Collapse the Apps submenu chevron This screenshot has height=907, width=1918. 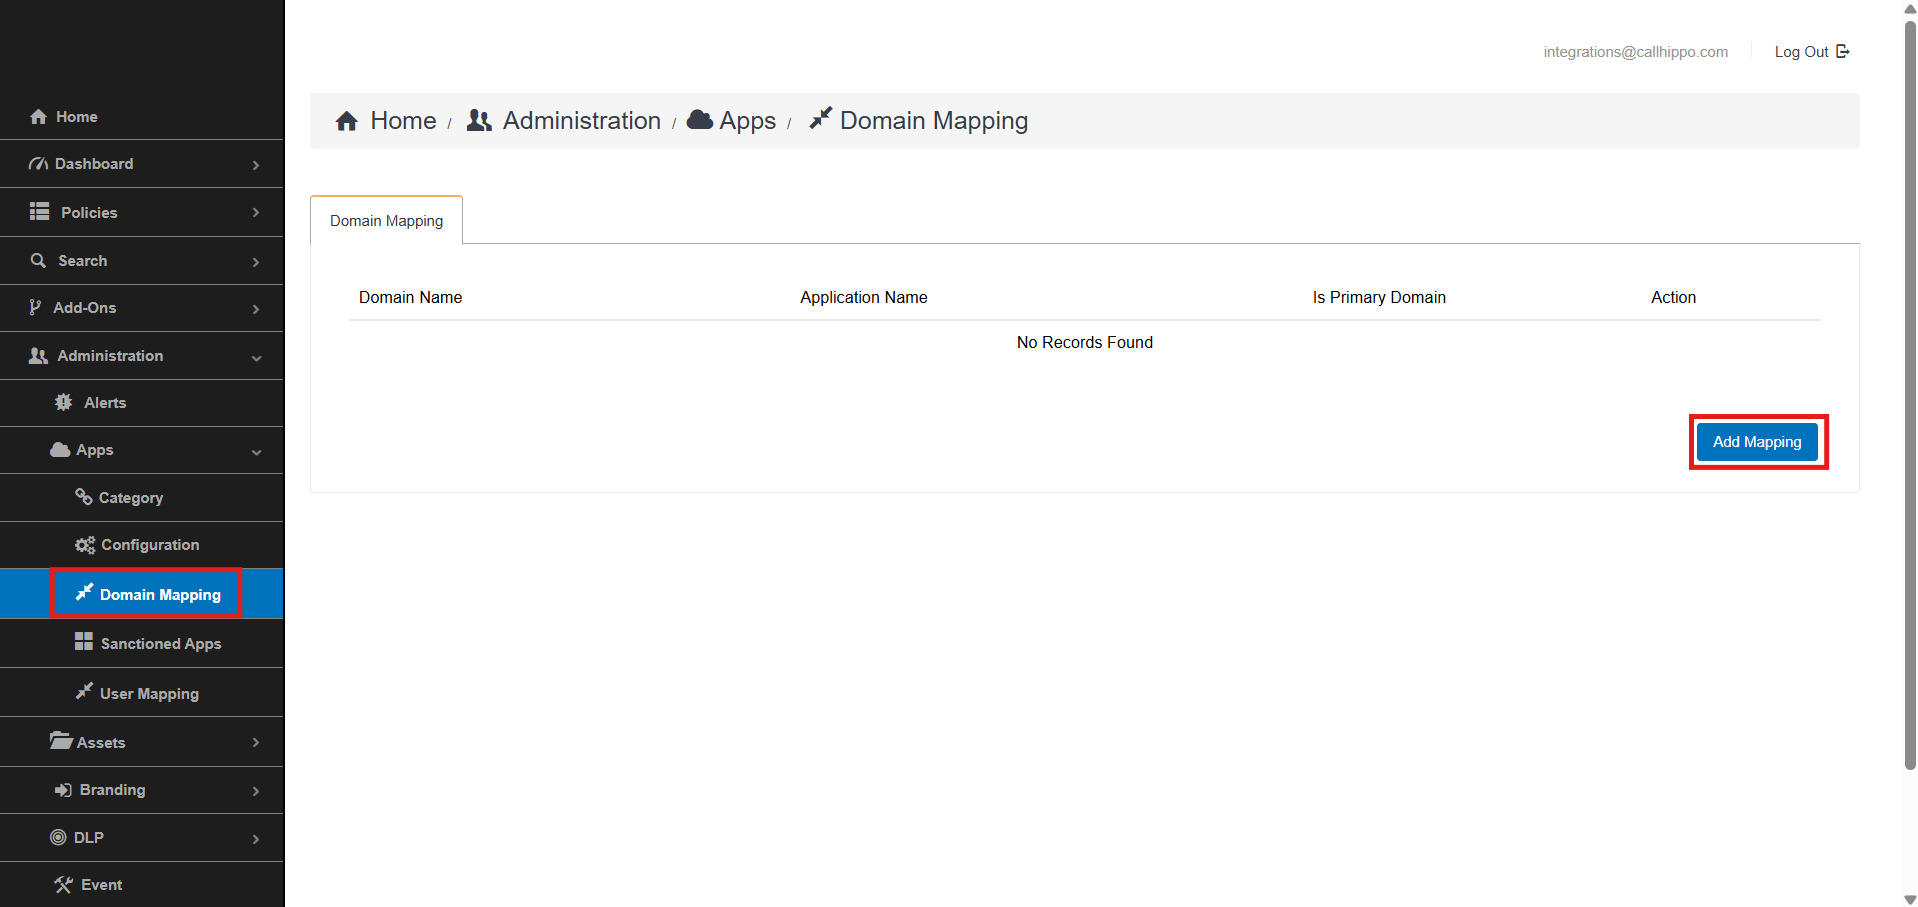tap(256, 452)
